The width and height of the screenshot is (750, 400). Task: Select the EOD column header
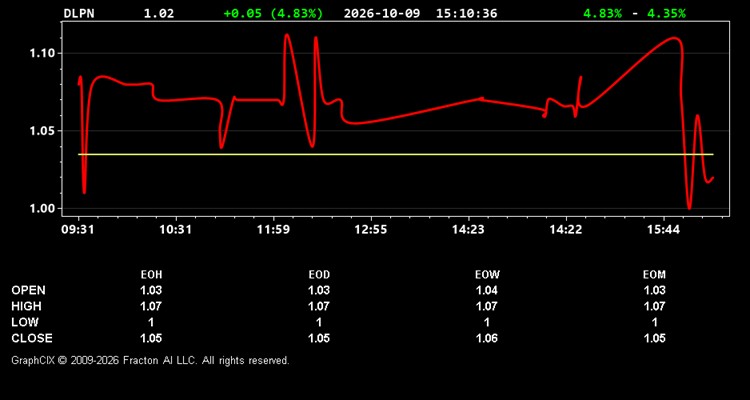[319, 275]
